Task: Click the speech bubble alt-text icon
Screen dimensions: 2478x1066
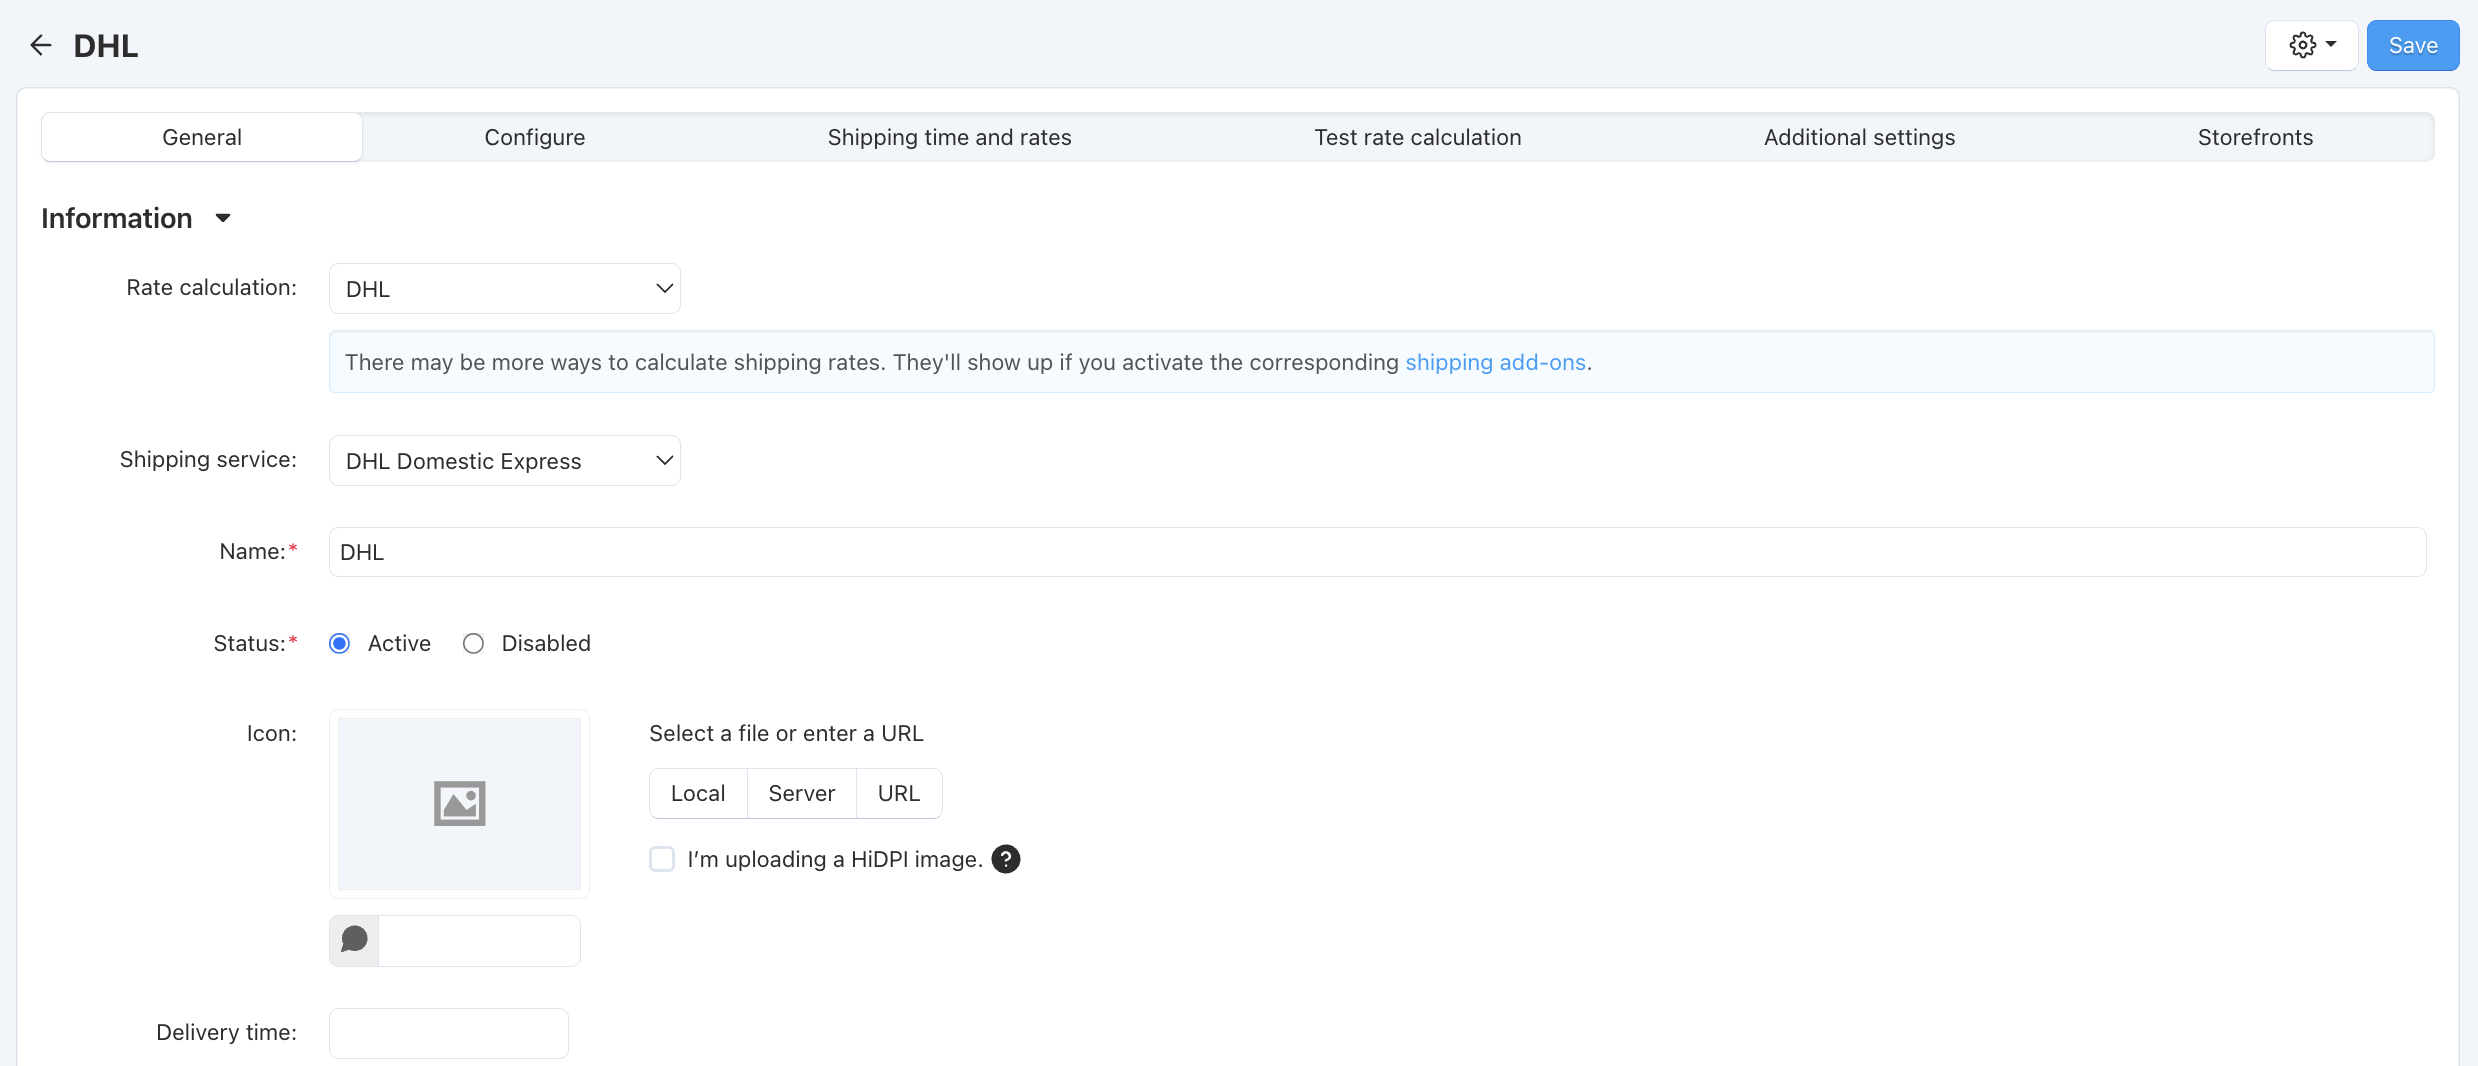Action: 354,940
